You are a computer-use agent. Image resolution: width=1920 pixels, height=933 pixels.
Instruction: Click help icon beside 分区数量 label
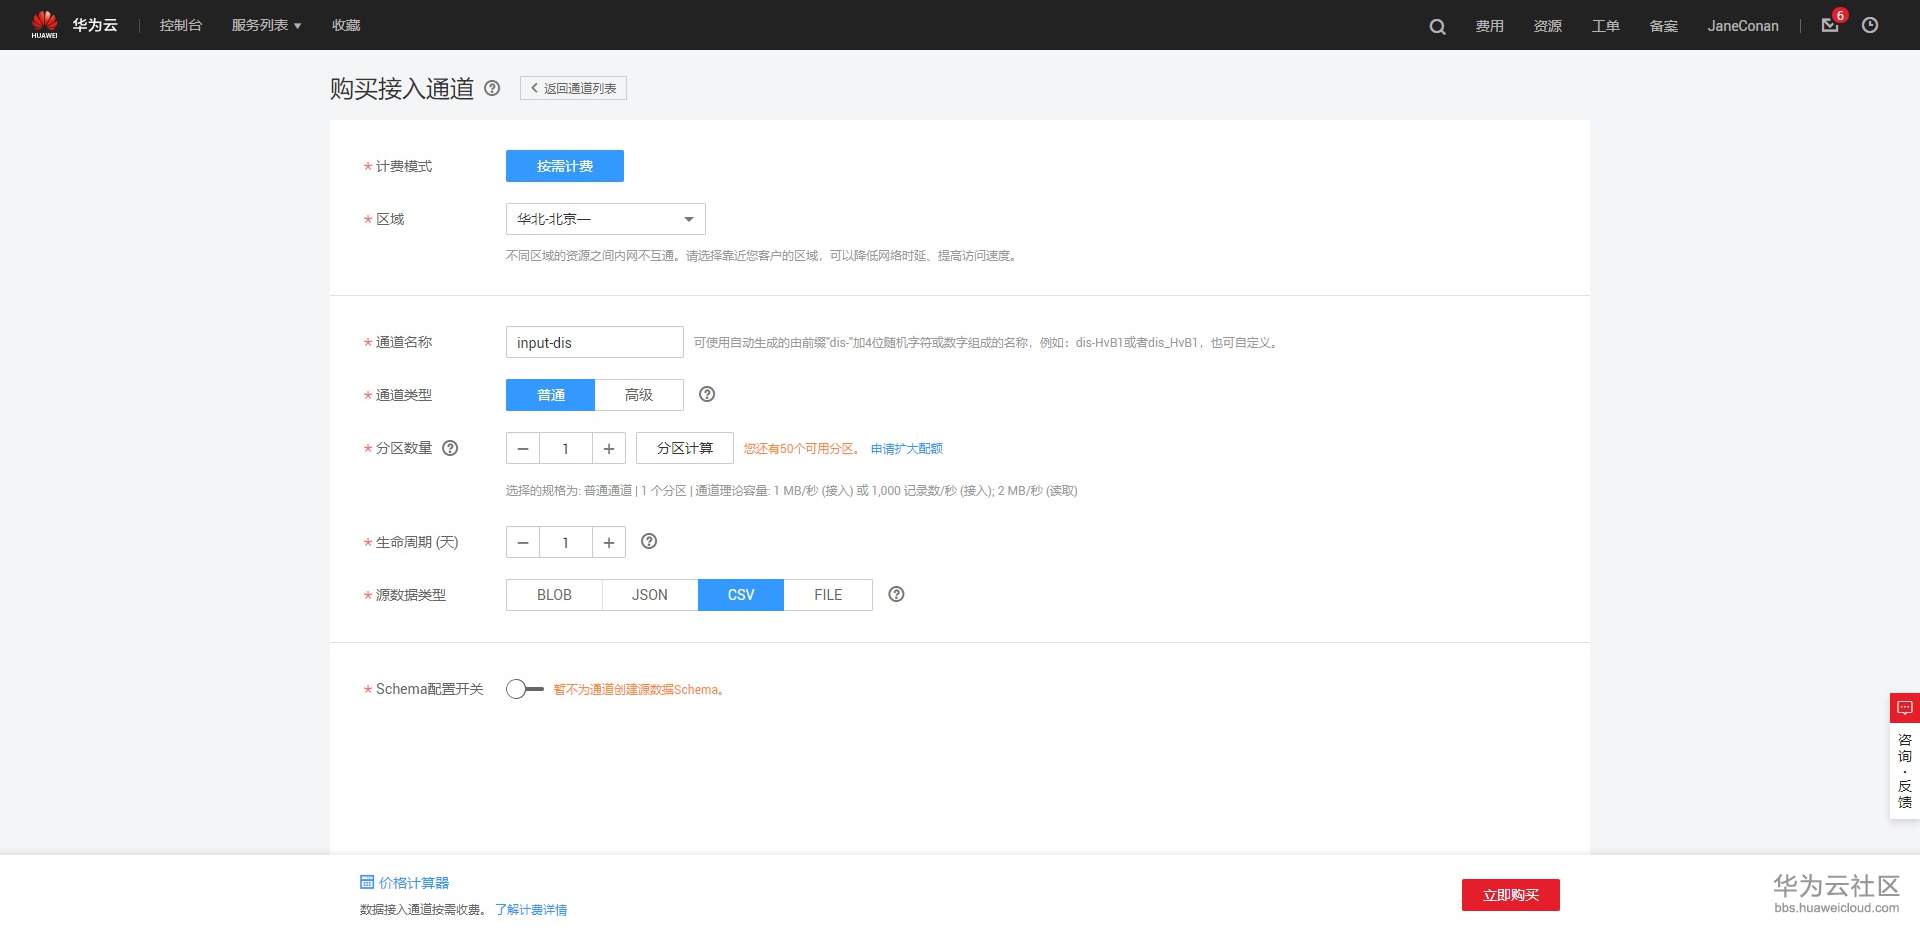pyautogui.click(x=450, y=448)
